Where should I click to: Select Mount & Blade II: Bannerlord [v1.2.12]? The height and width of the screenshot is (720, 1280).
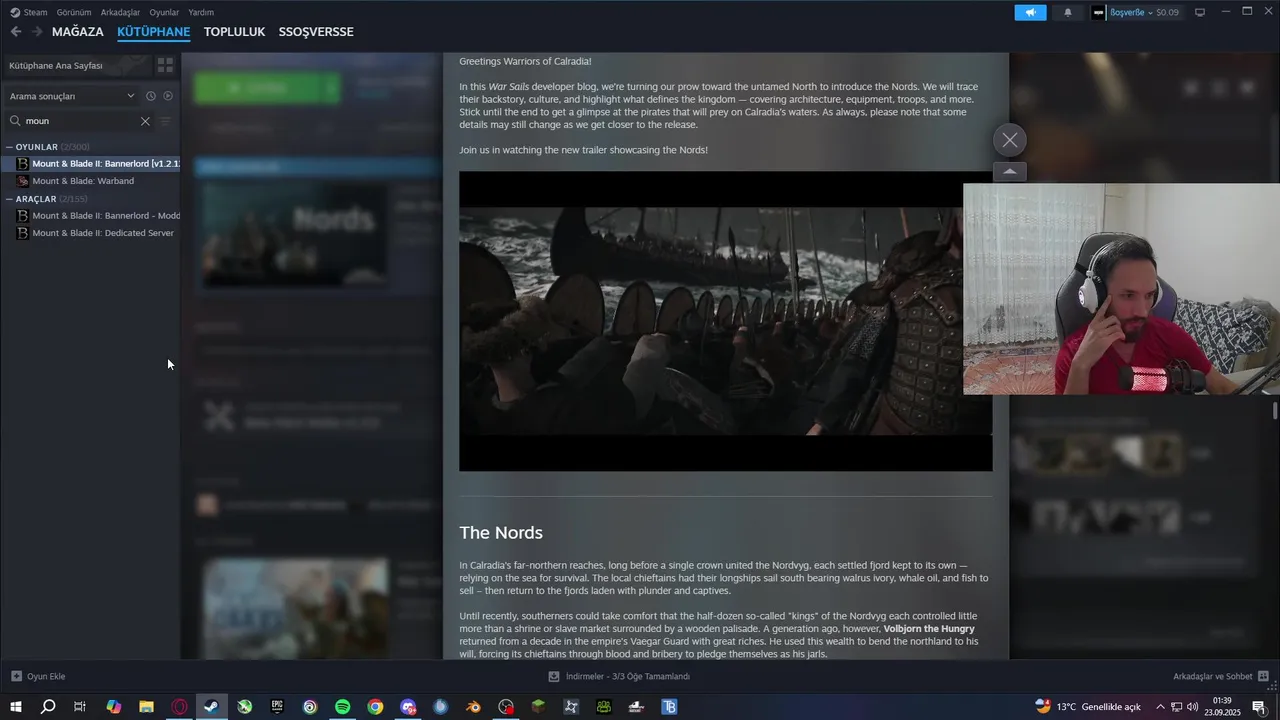90,164
